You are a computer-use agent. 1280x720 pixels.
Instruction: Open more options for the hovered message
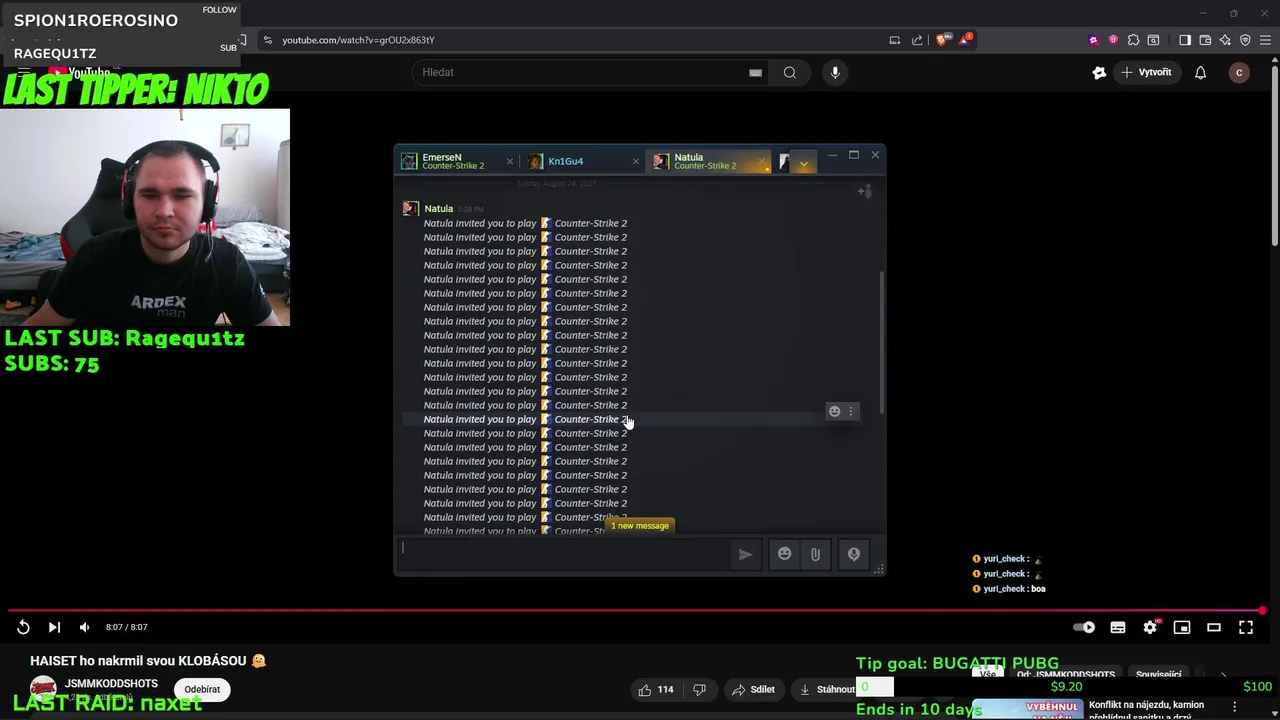coord(851,411)
